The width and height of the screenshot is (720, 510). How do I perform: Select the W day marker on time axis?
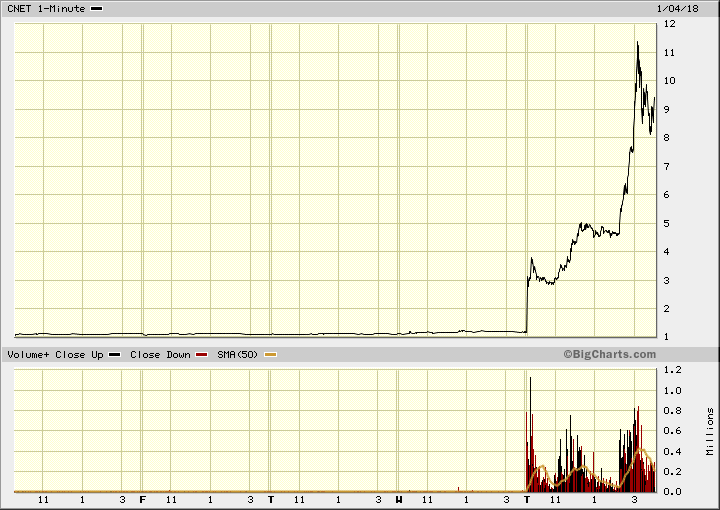[399, 499]
